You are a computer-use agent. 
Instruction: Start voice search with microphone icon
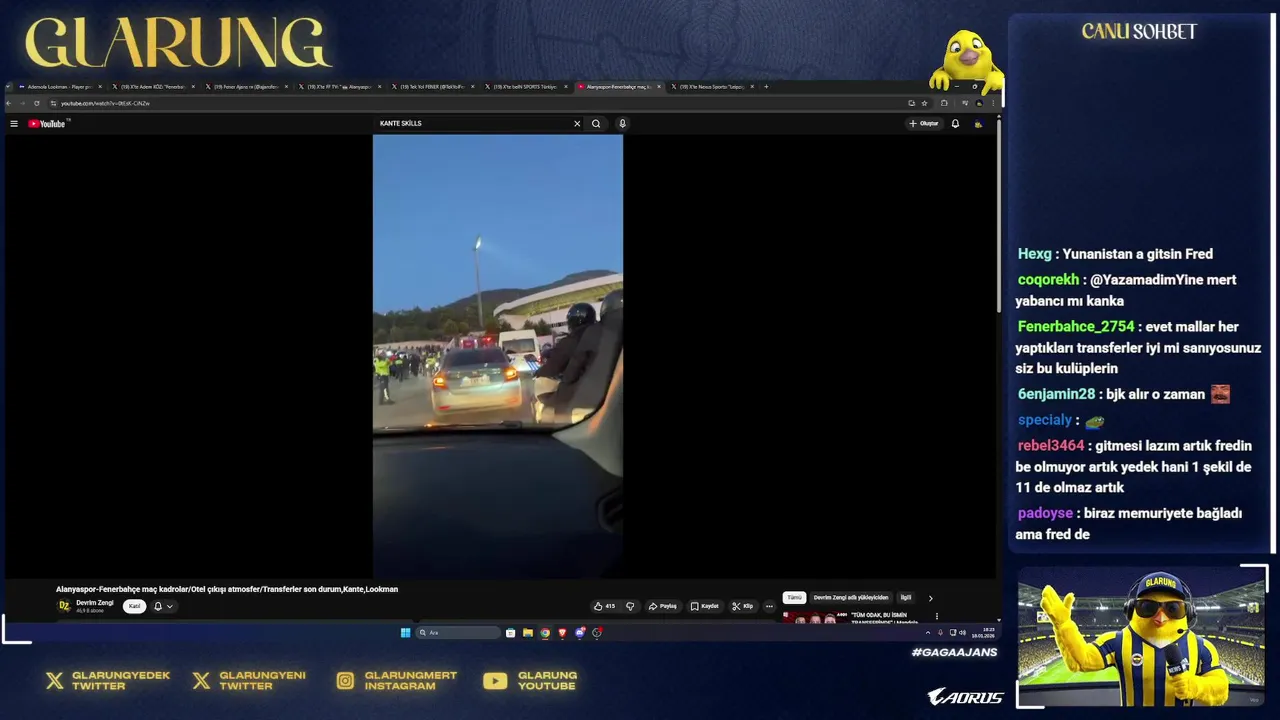click(x=622, y=124)
